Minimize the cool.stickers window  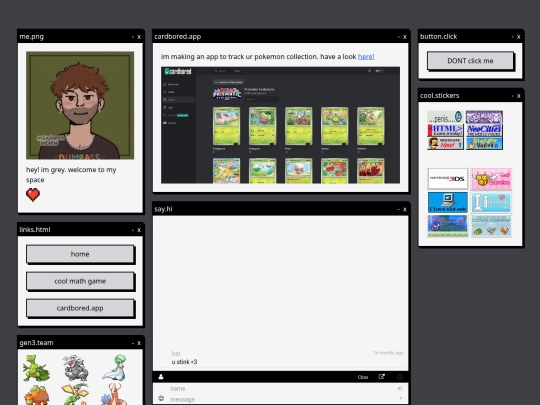(x=512, y=96)
